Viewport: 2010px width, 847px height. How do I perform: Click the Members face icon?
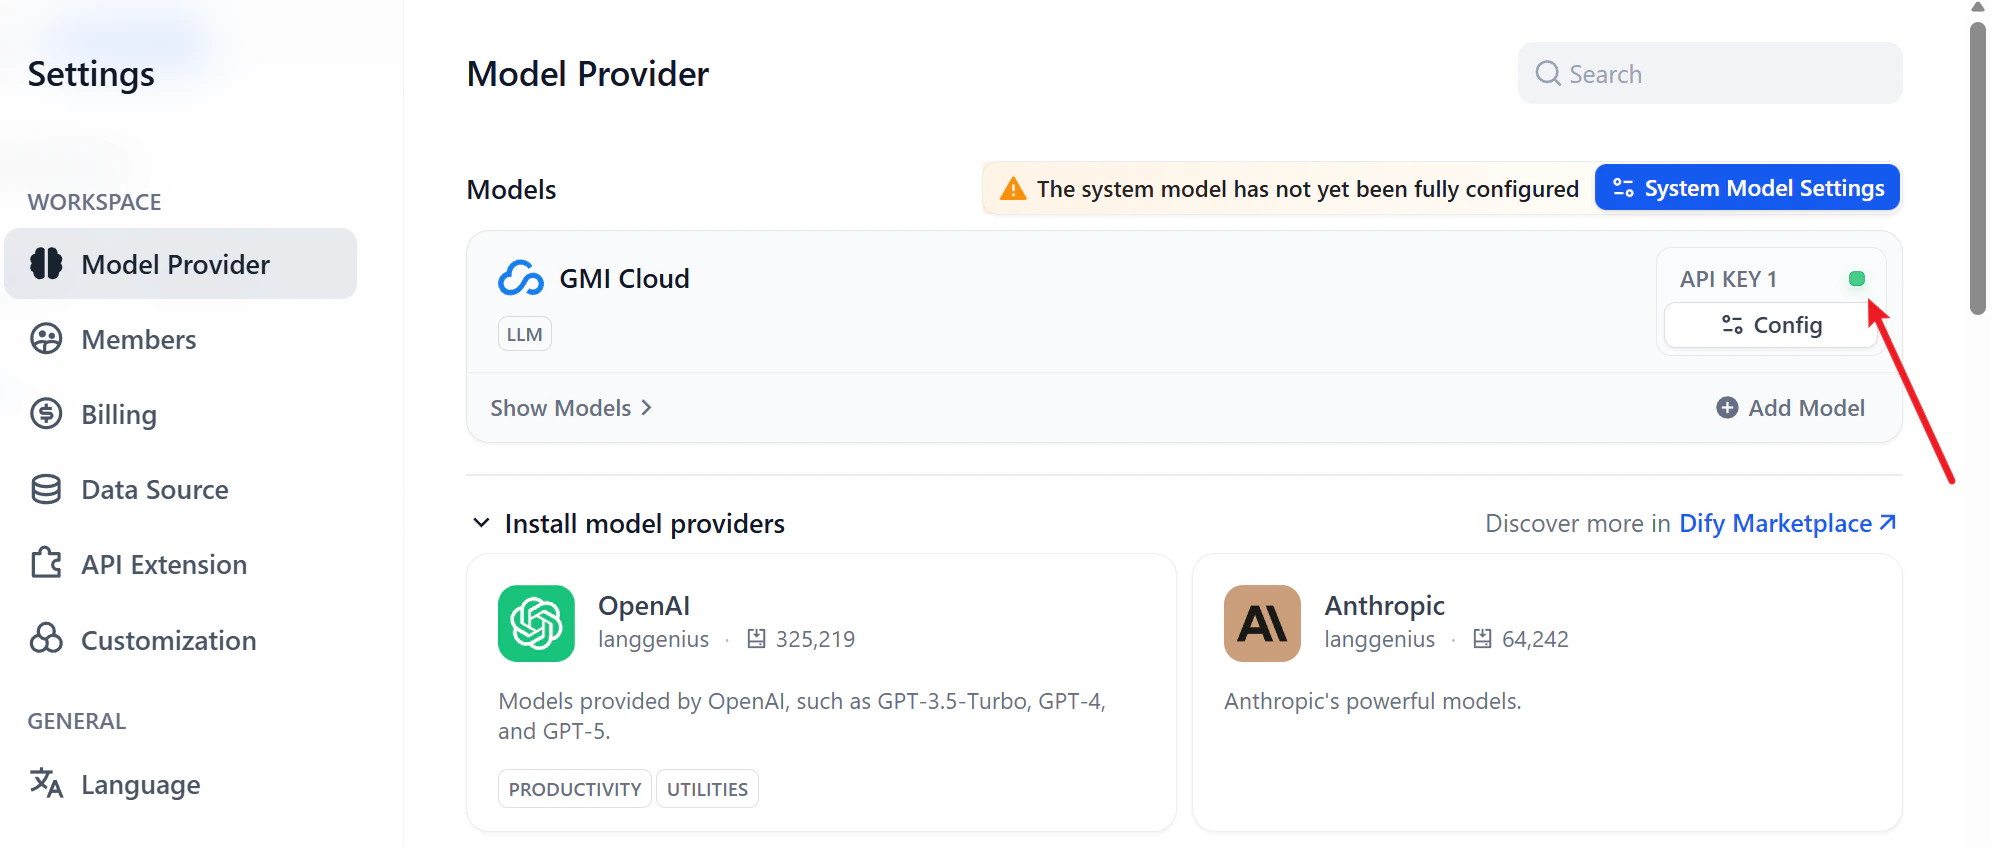[46, 339]
